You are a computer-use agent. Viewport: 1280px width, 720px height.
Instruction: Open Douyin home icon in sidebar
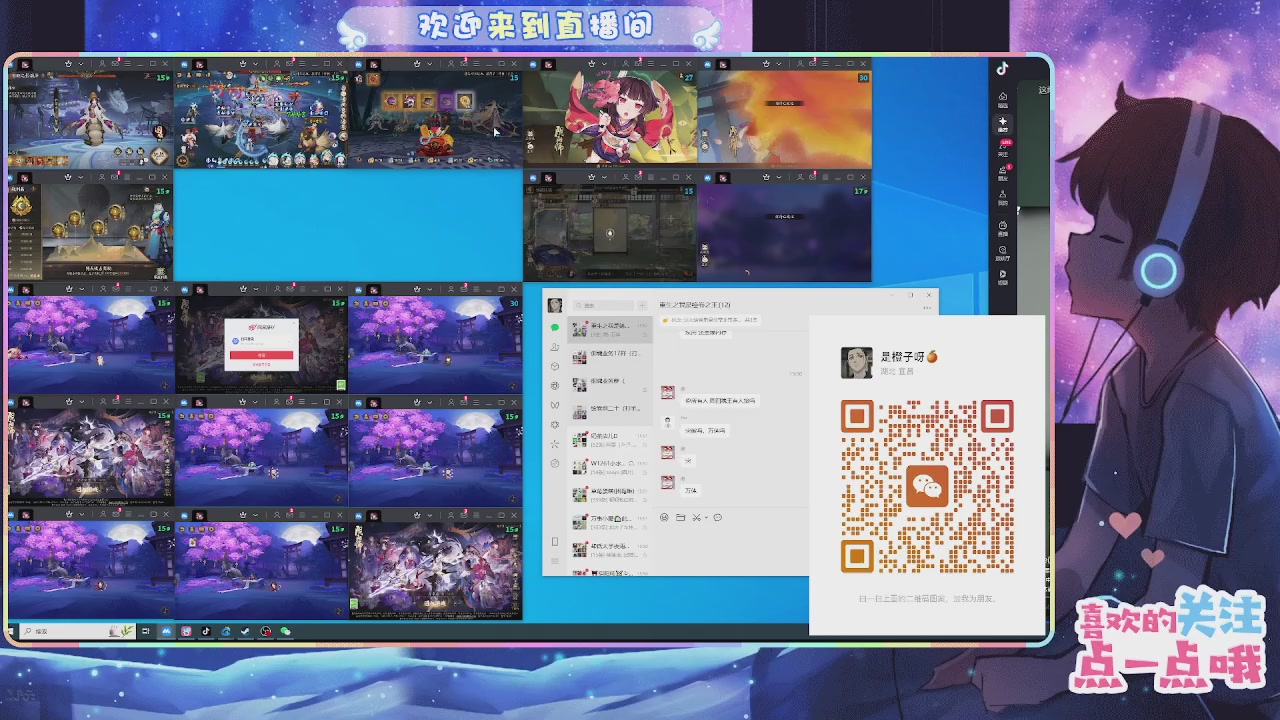tap(1003, 99)
